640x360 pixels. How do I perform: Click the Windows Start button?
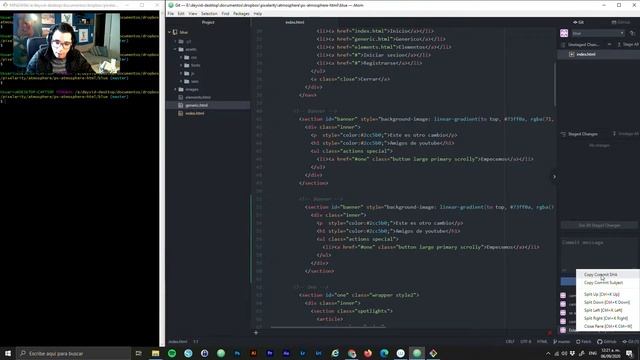pyautogui.click(x=8, y=353)
